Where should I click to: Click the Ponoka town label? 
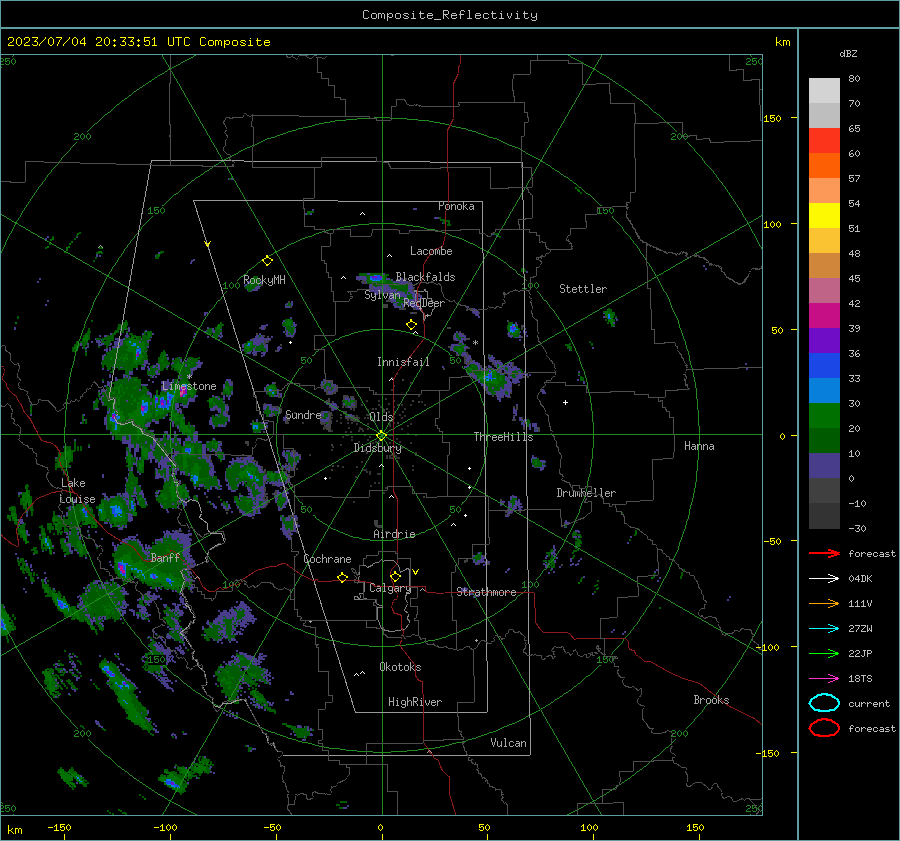click(456, 206)
